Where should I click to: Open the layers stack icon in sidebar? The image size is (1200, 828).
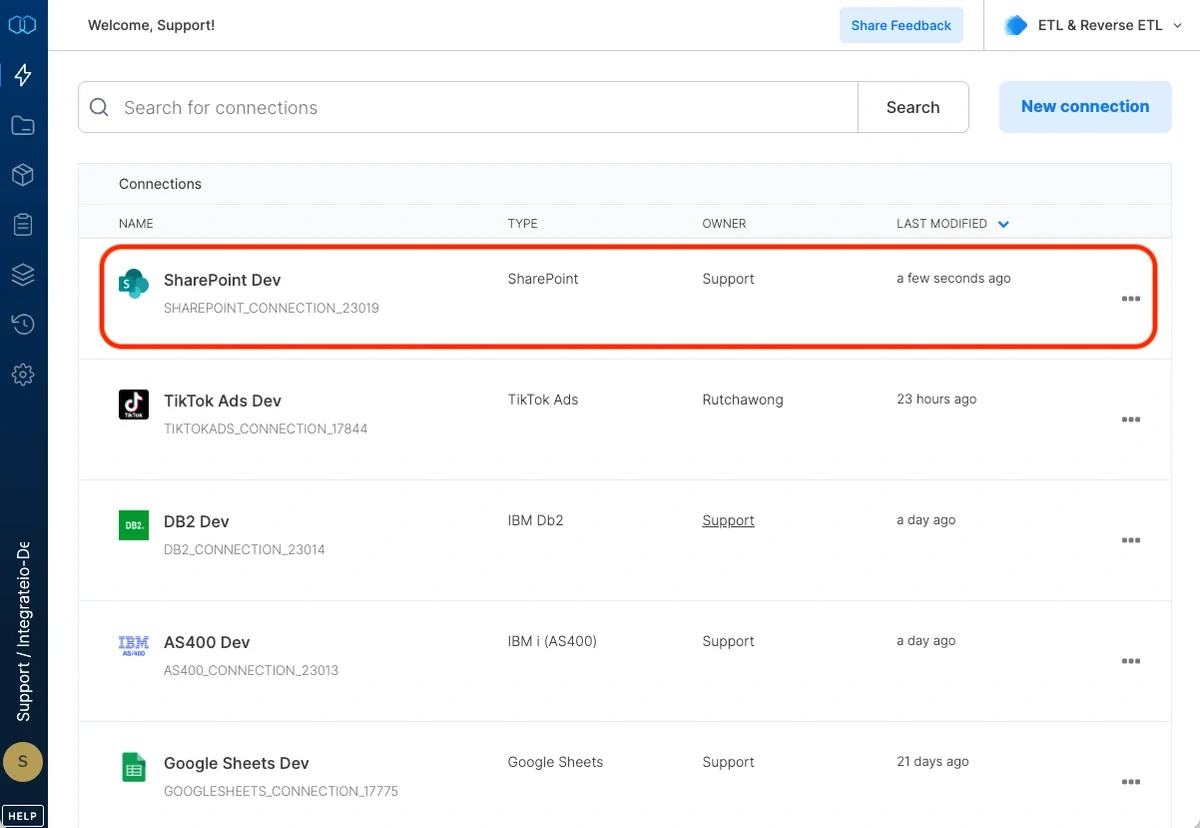point(22,274)
